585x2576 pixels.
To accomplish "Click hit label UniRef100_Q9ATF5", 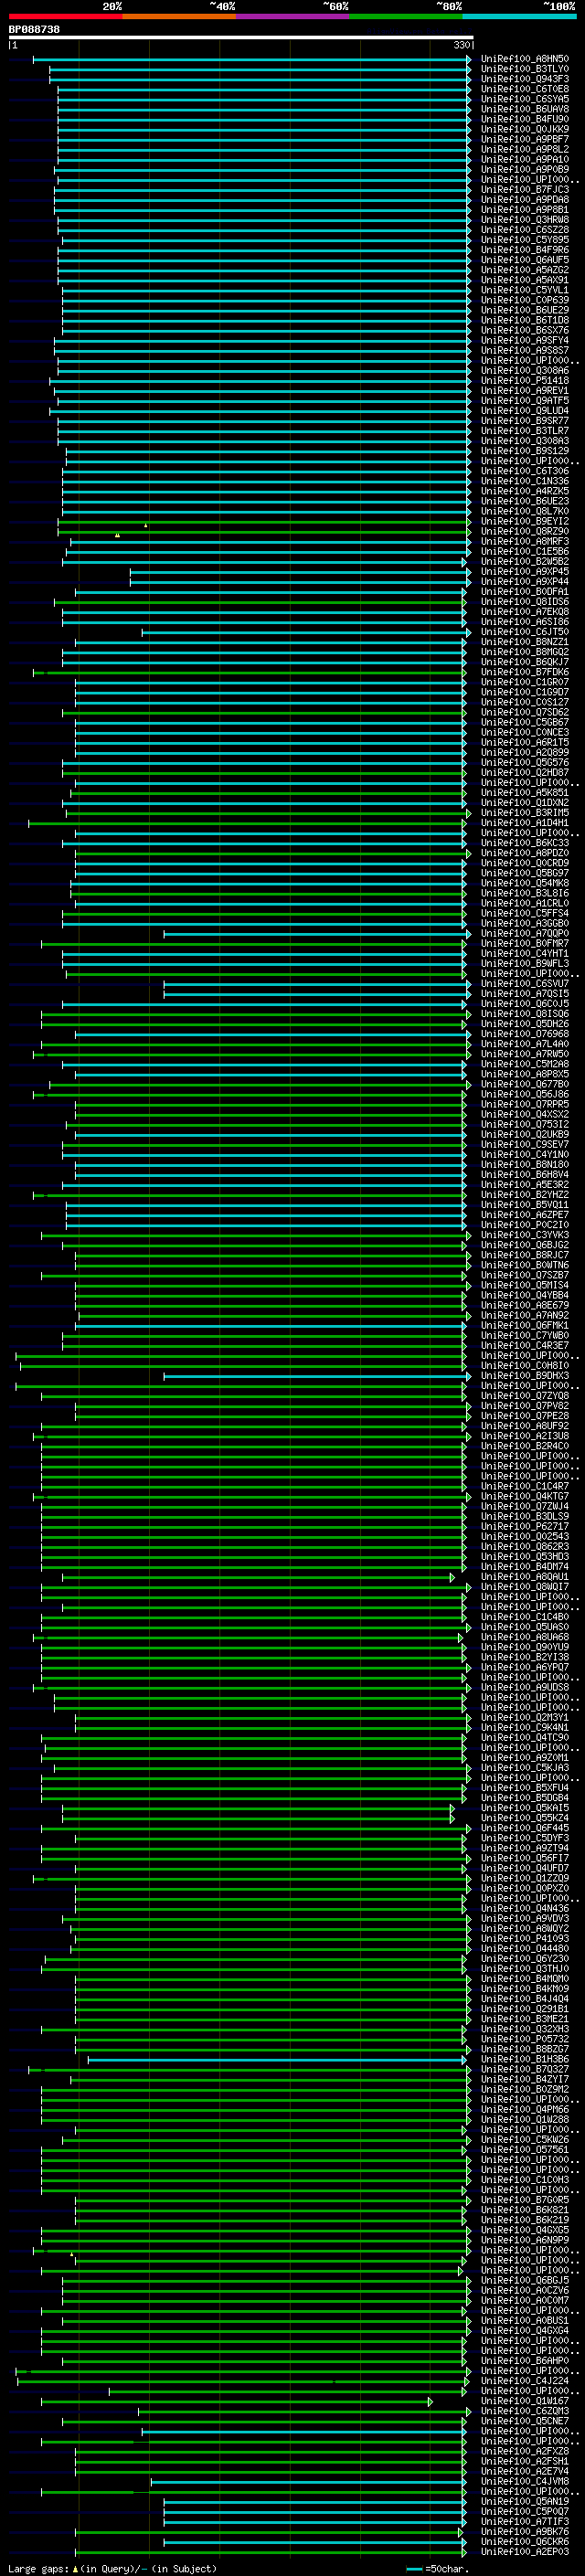I will [x=525, y=400].
